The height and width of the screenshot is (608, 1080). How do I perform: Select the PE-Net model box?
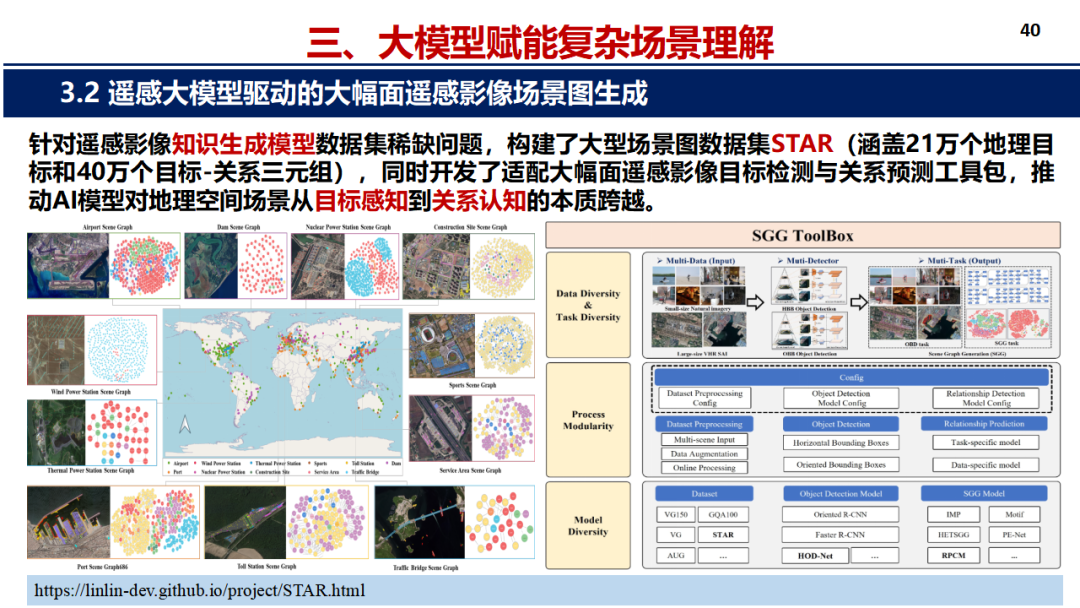click(x=1014, y=534)
